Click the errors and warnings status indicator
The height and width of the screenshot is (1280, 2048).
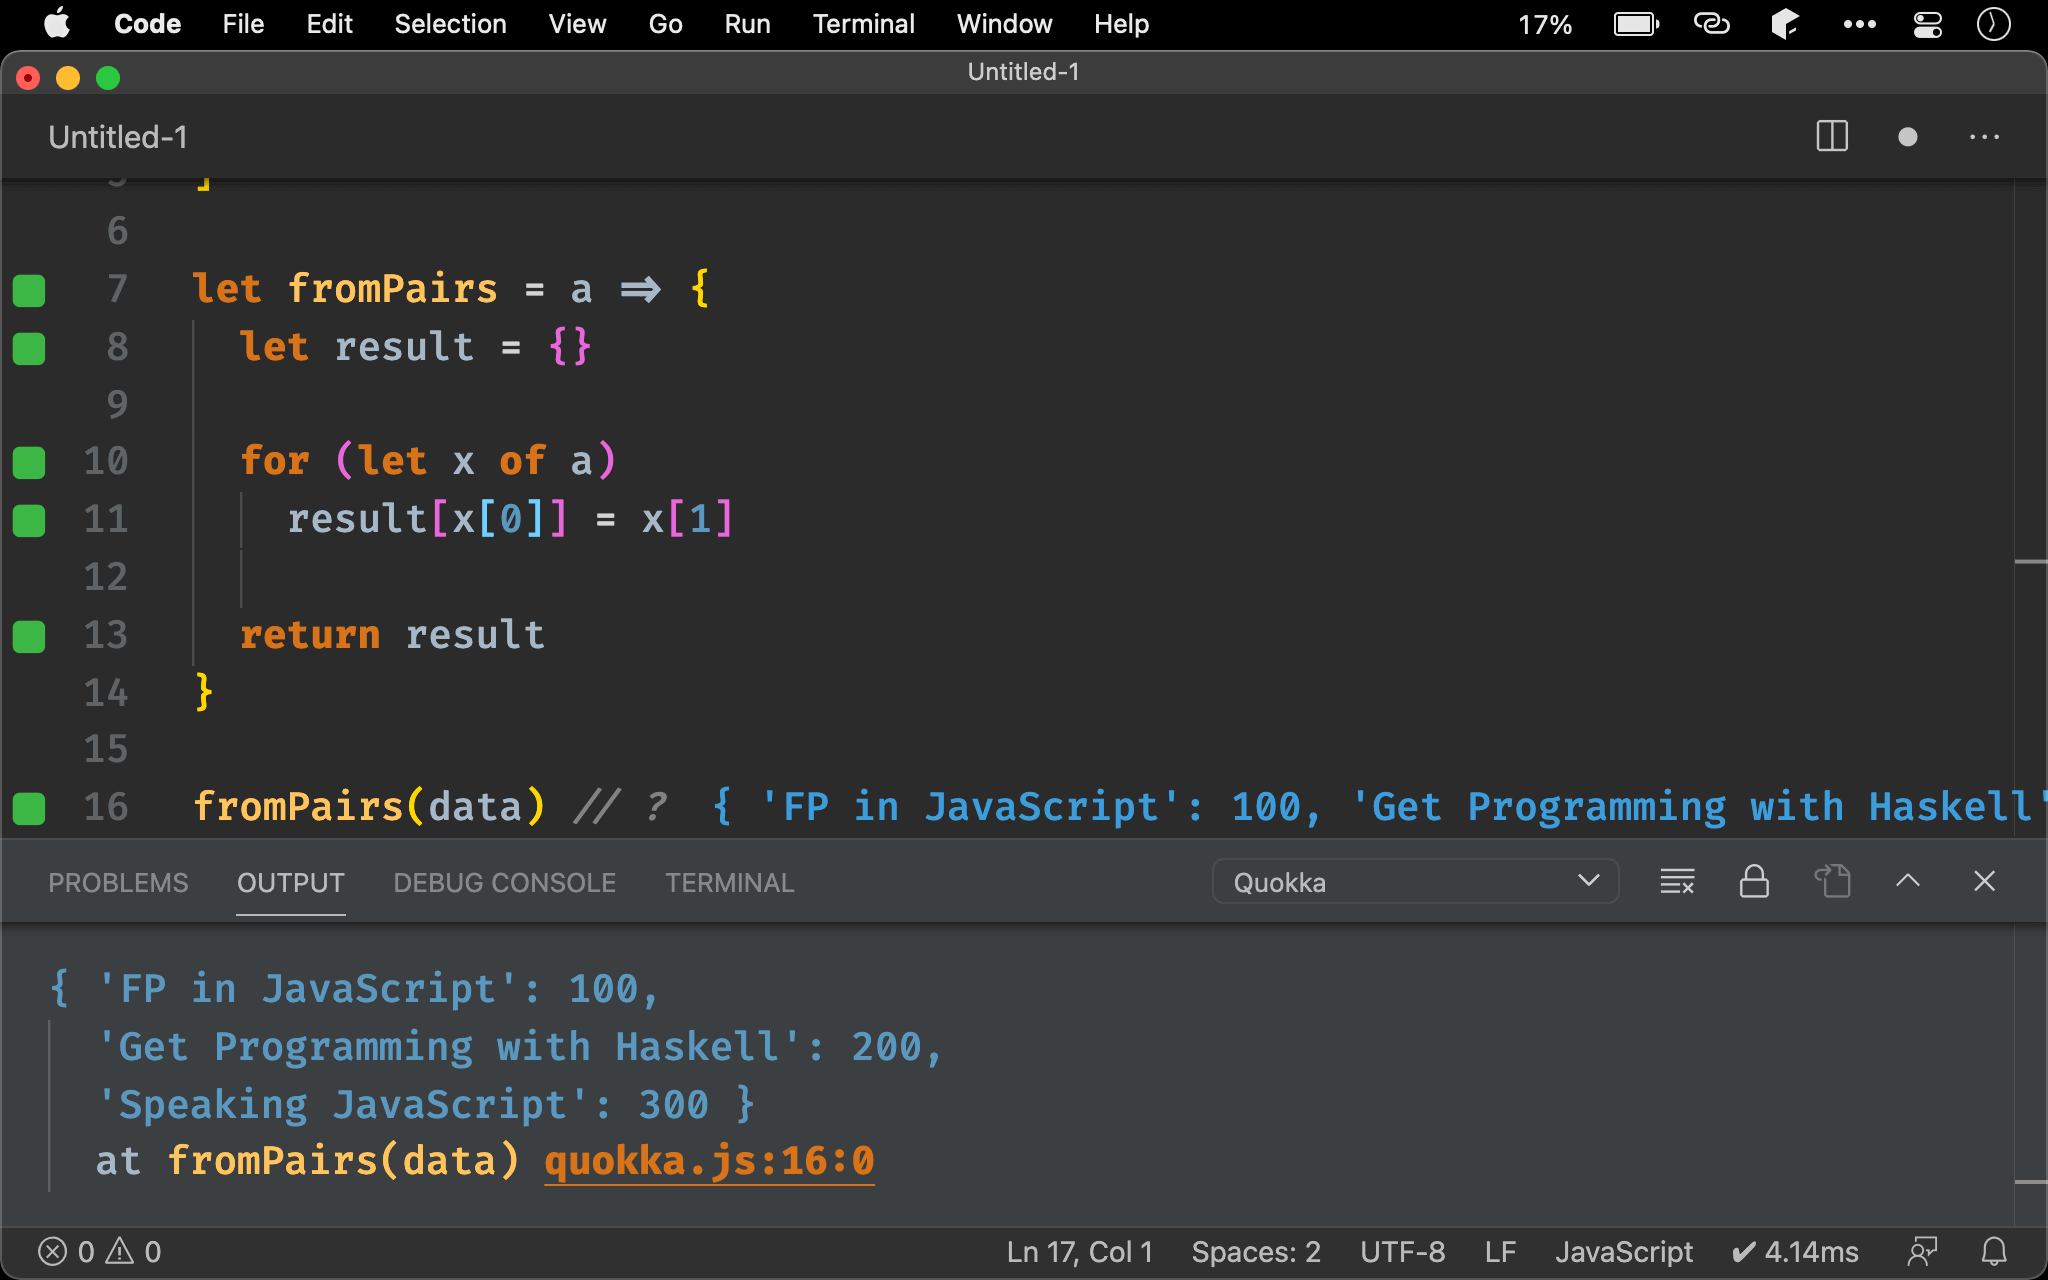(99, 1252)
